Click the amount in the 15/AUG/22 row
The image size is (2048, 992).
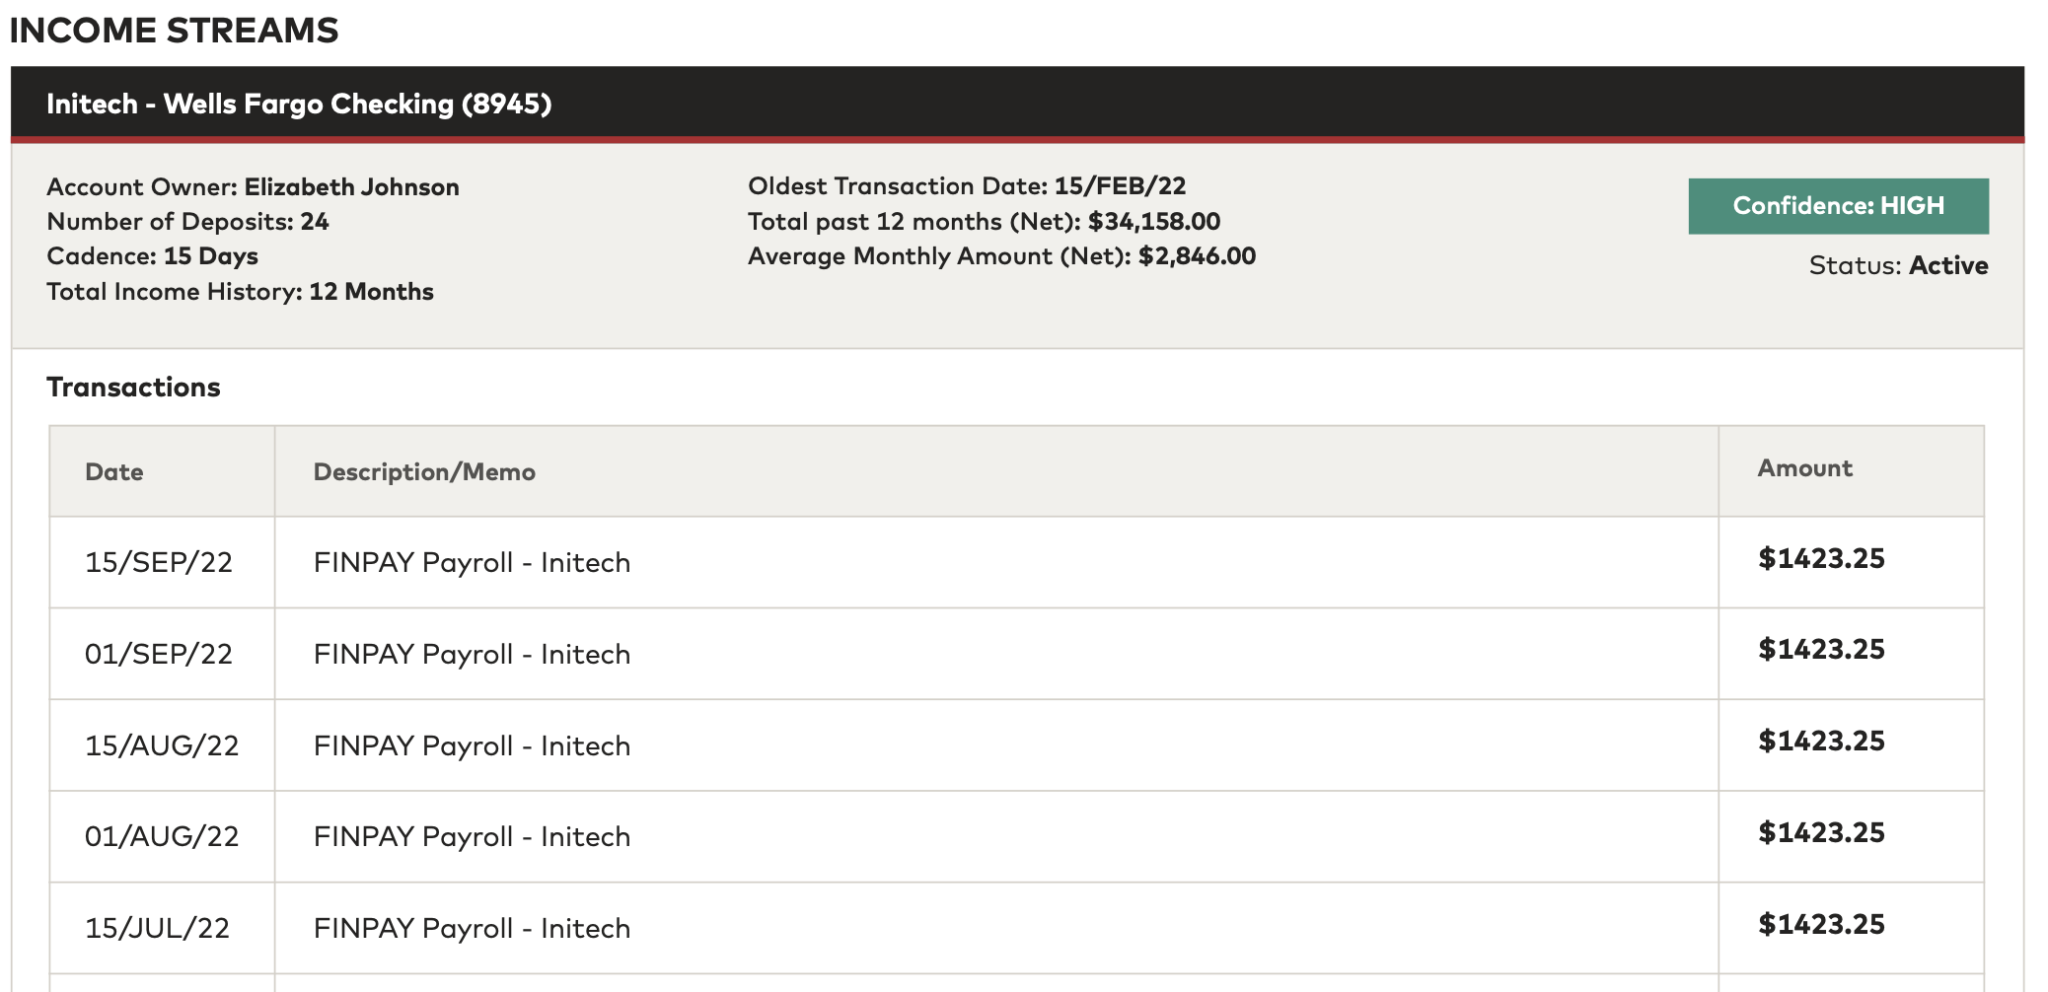[x=1821, y=741]
